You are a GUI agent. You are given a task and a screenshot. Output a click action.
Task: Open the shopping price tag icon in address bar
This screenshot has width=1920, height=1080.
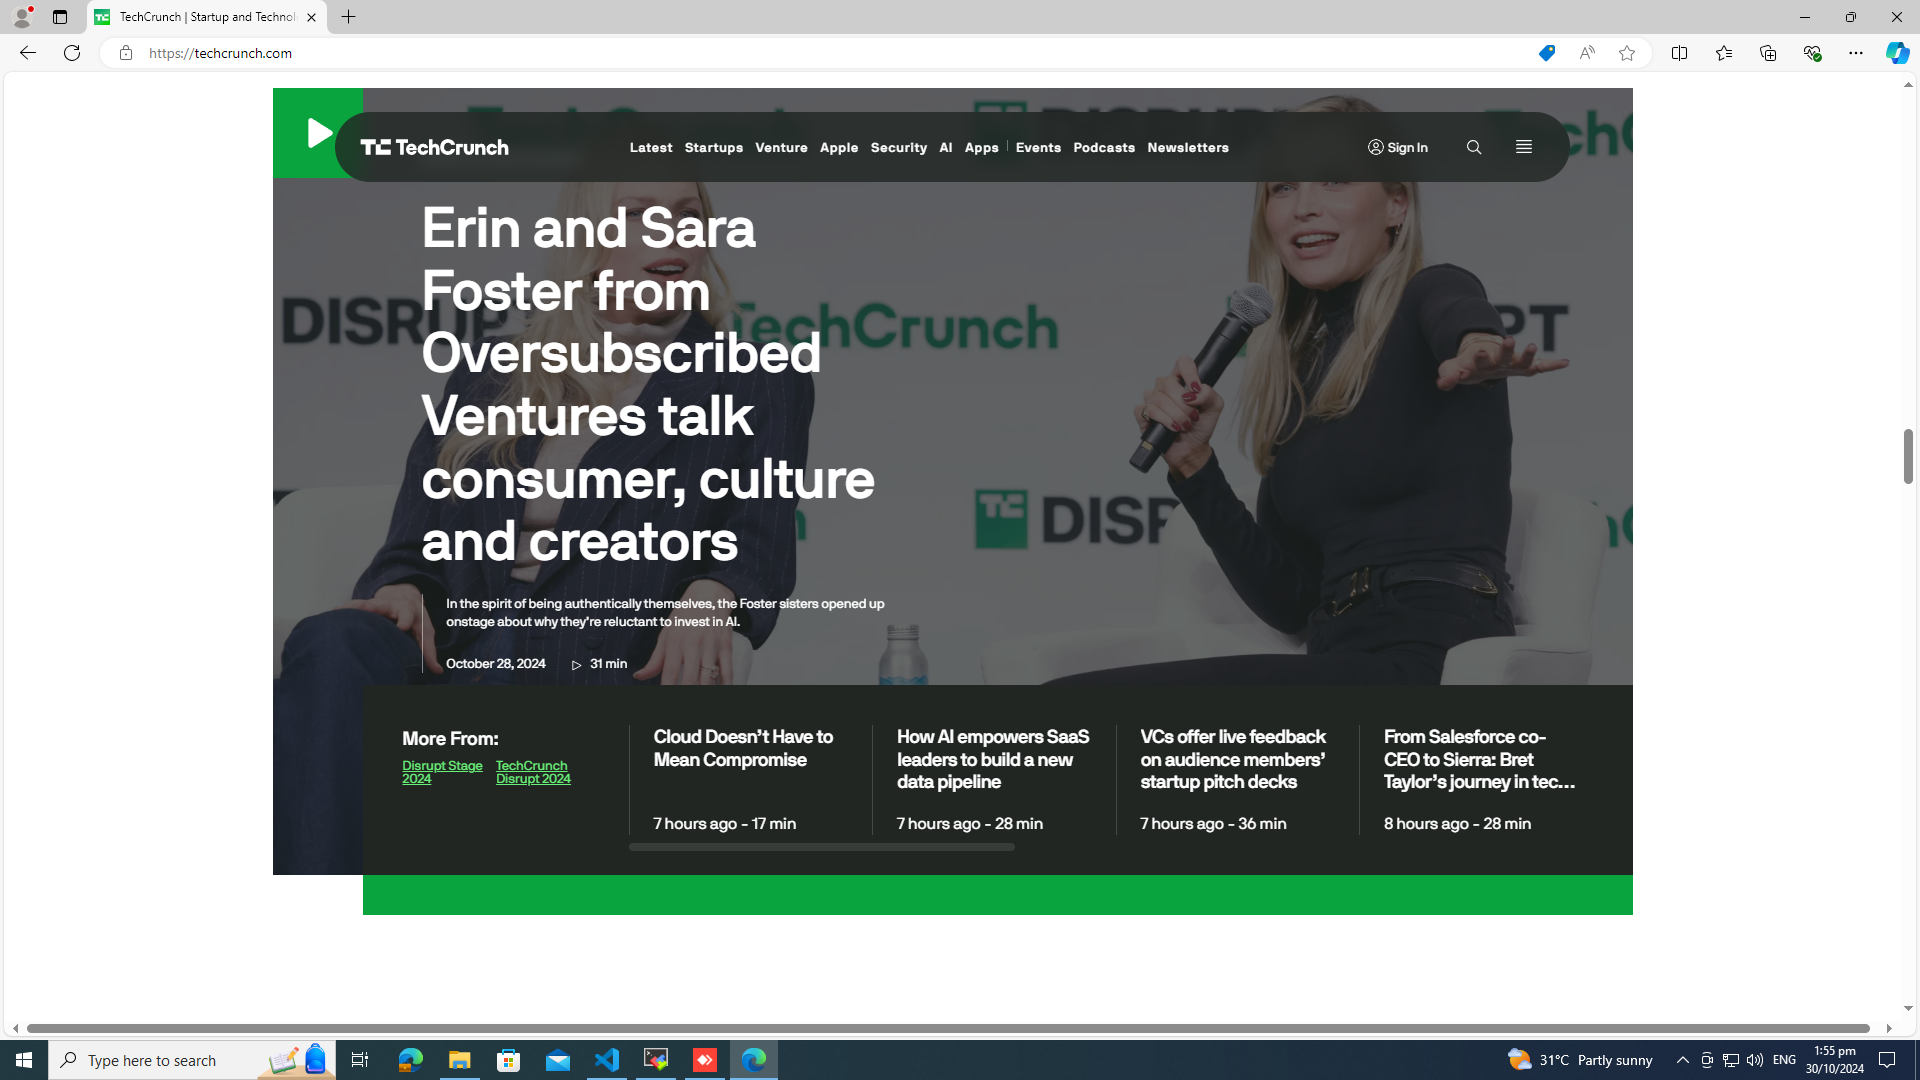[x=1546, y=53]
